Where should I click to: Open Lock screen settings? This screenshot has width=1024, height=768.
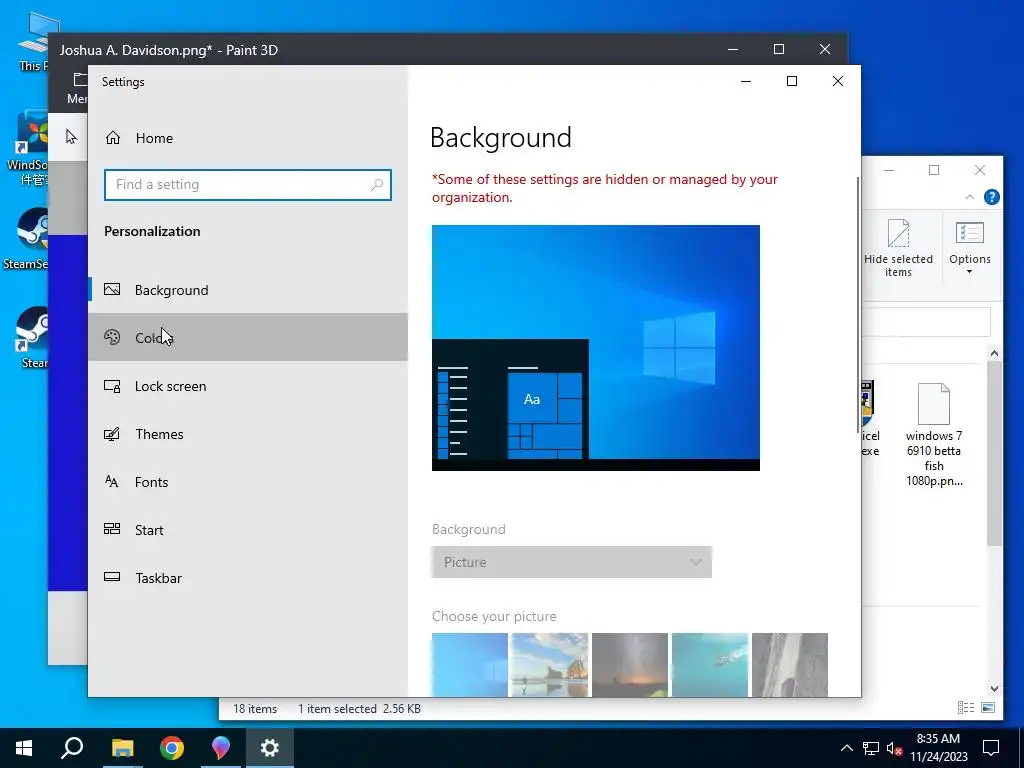248,386
